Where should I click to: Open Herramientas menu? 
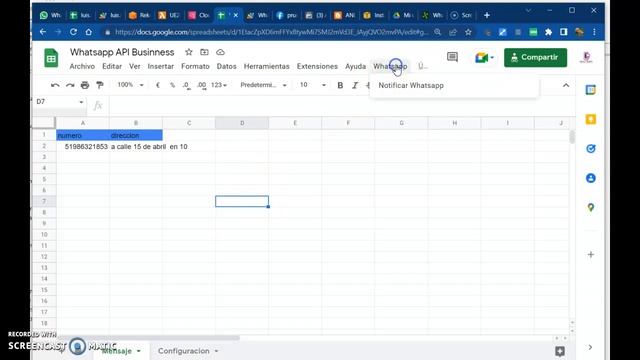pos(267,66)
